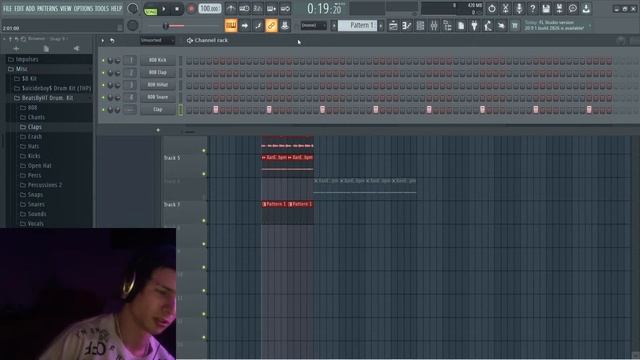The height and width of the screenshot is (360, 640).
Task: Open the content library shop icon
Action: (515, 26)
